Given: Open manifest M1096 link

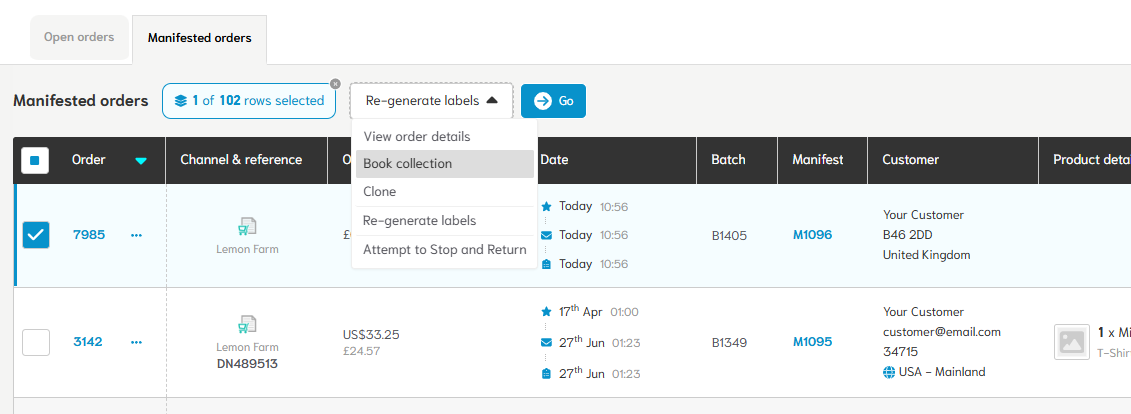Looking at the screenshot, I should 812,235.
